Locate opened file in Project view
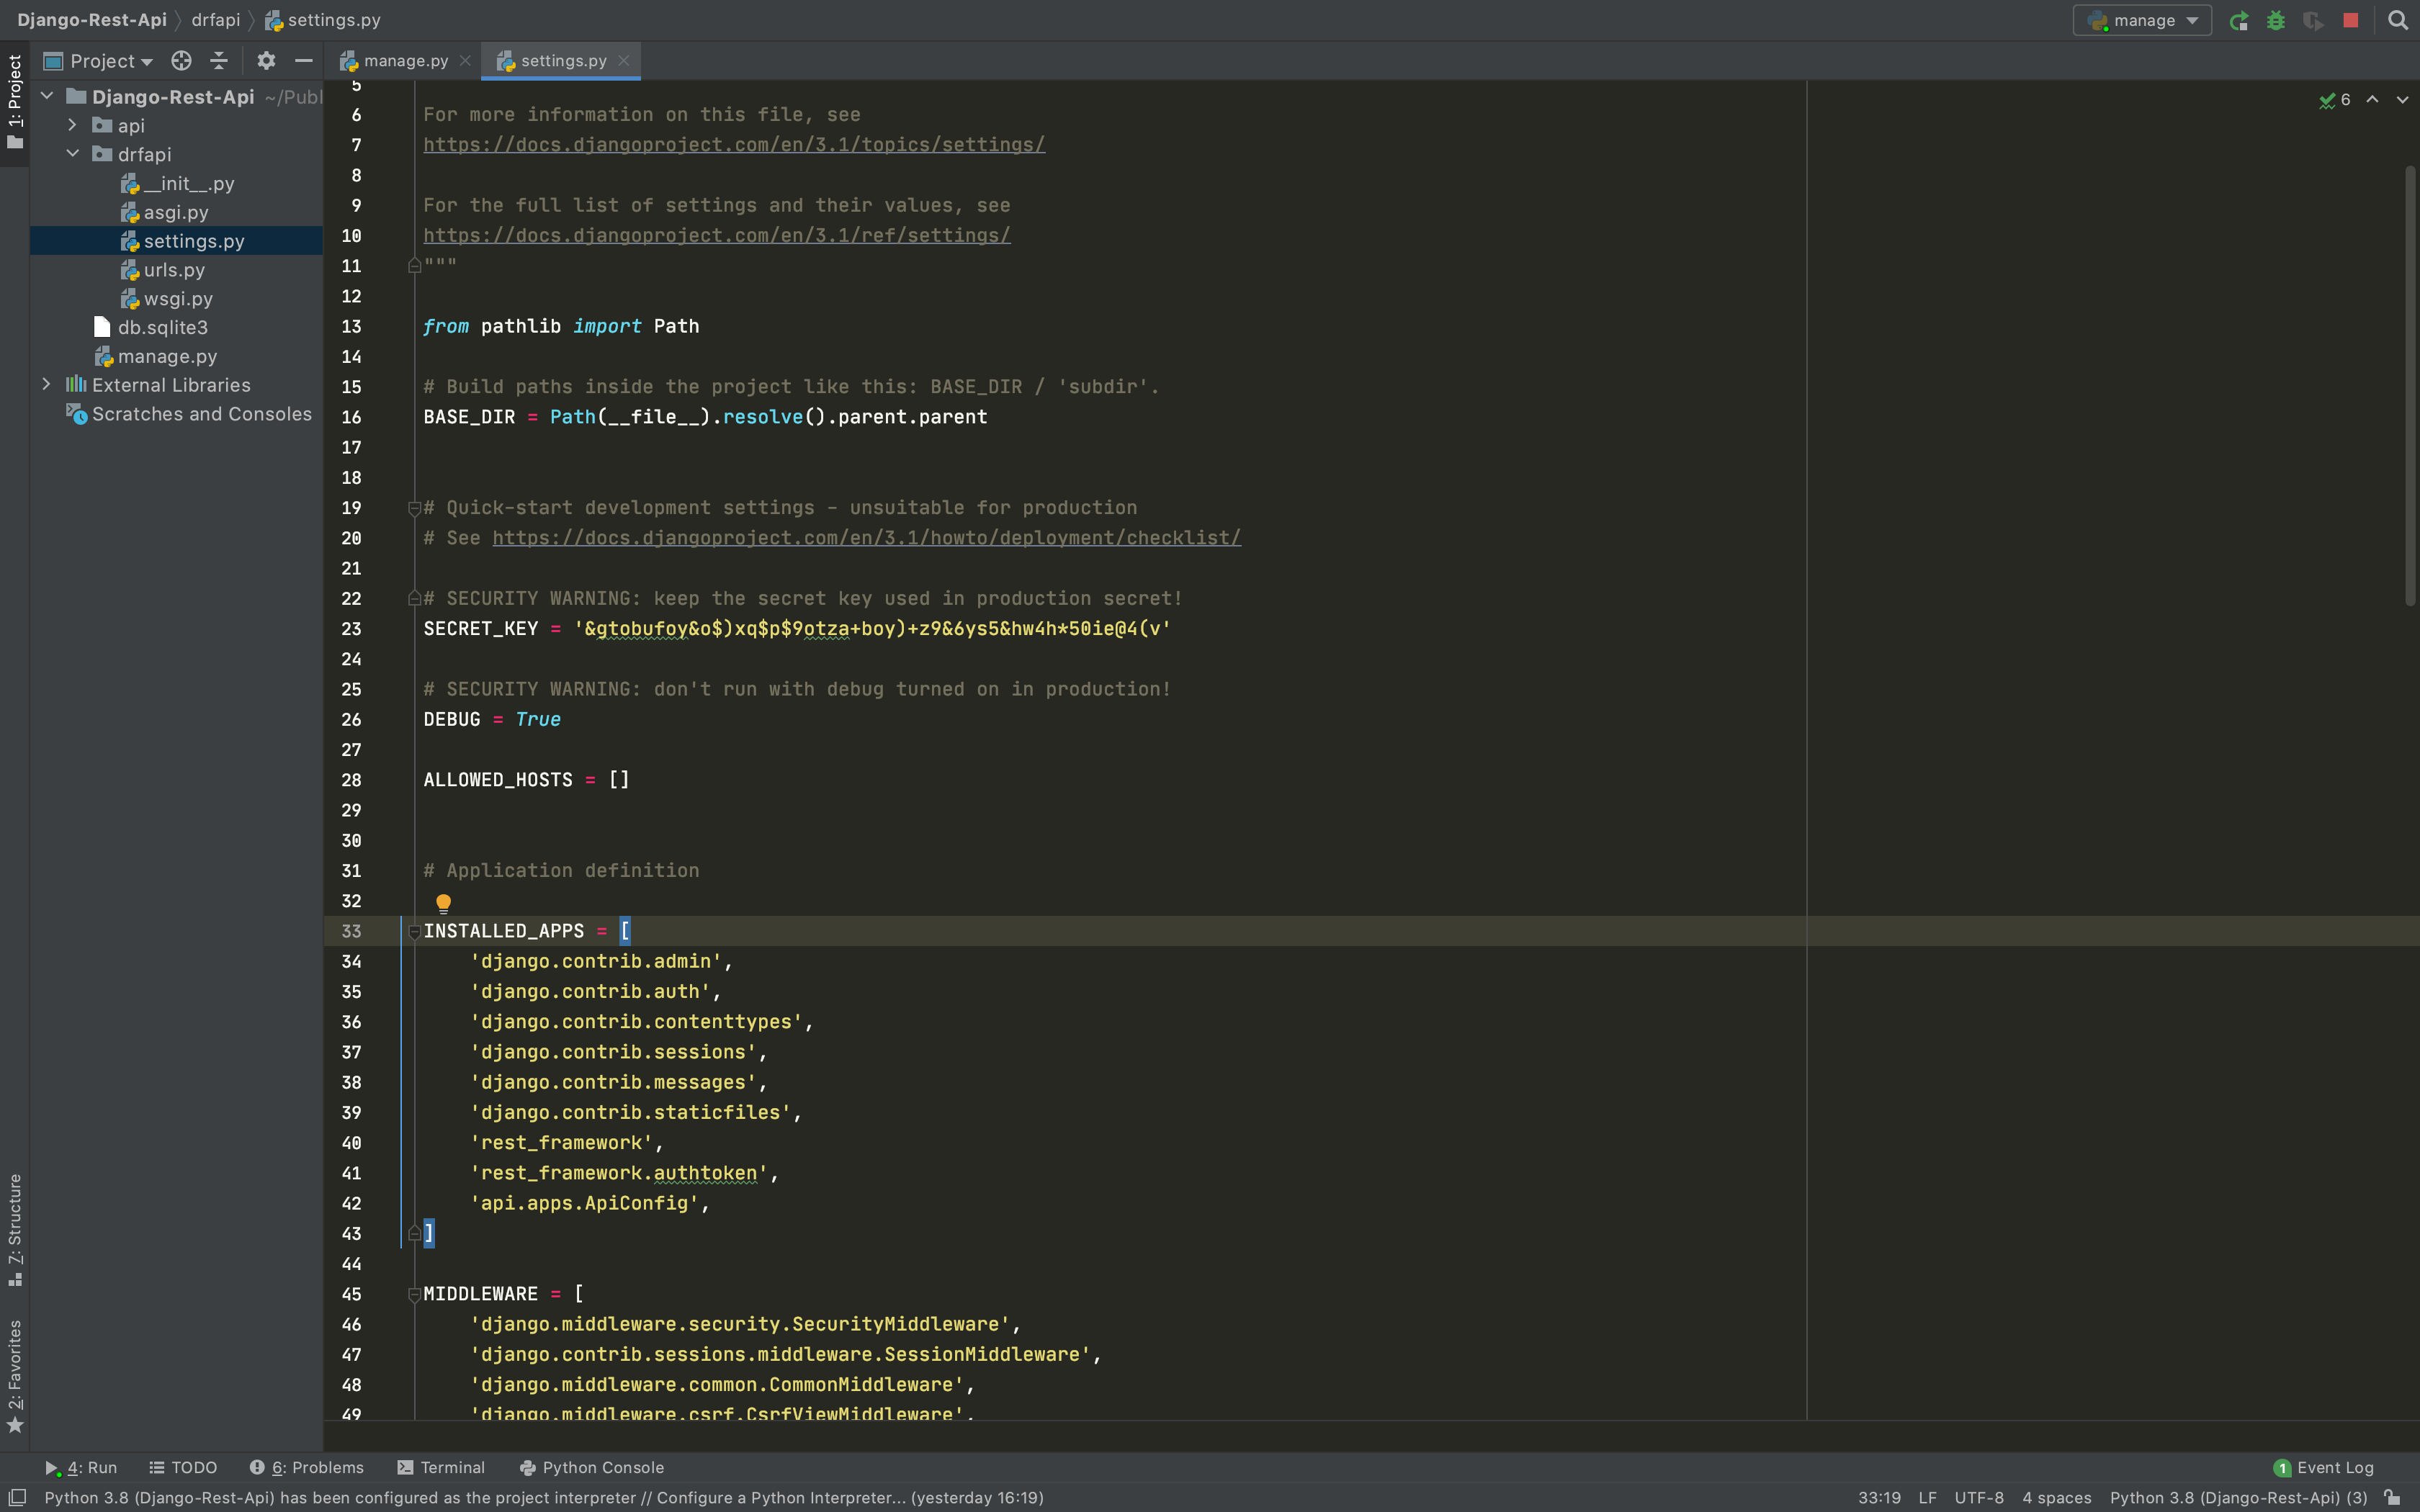 point(180,61)
